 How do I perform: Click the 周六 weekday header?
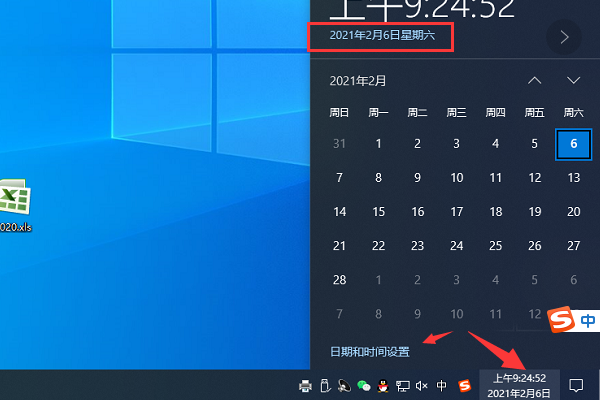[x=573, y=113]
